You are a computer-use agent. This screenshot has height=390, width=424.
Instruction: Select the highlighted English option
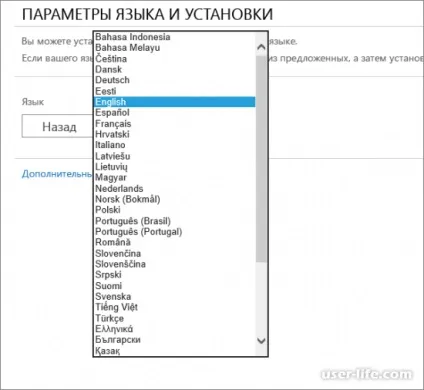point(175,102)
